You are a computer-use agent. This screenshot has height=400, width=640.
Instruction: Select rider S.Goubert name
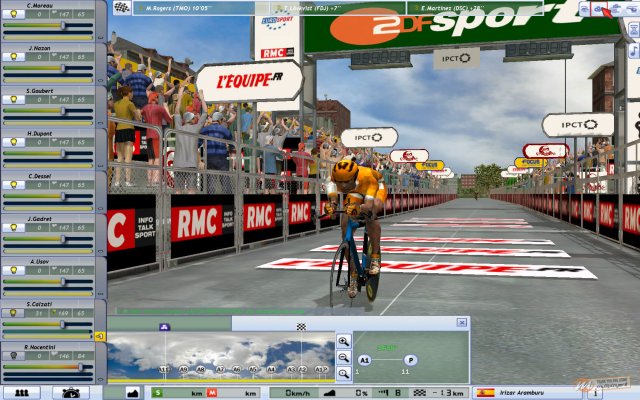(x=40, y=91)
